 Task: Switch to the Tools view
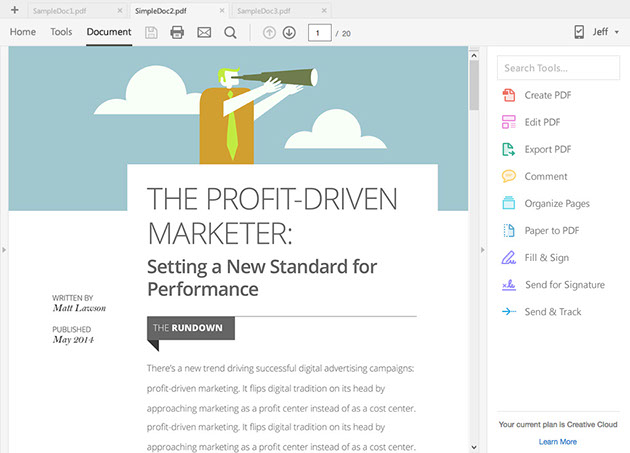pos(61,32)
